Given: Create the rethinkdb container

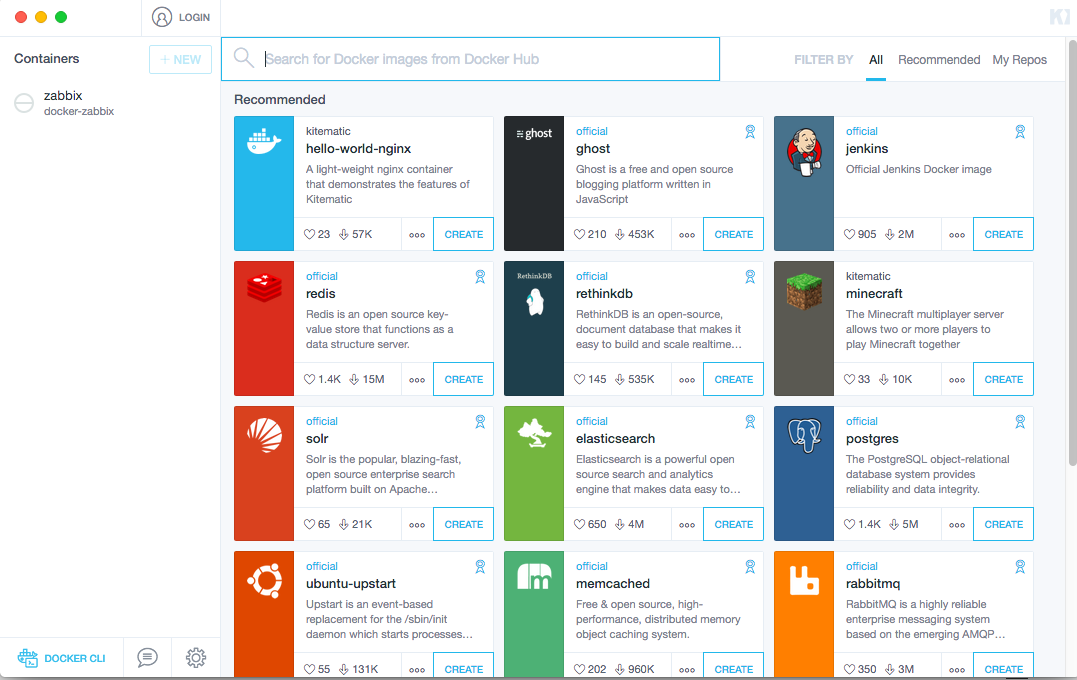Looking at the screenshot, I should [734, 379].
